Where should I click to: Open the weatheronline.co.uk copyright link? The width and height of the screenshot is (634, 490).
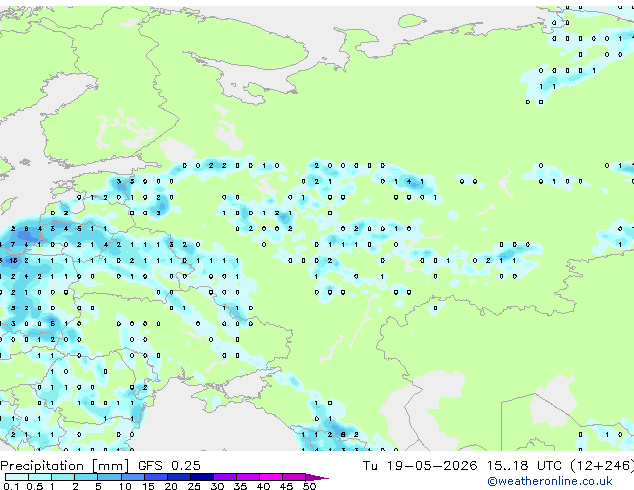[x=550, y=482]
